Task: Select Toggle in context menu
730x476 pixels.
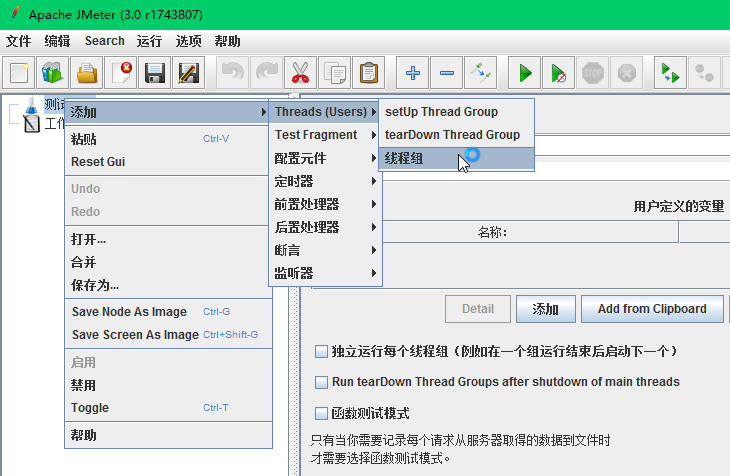Action: point(168,408)
